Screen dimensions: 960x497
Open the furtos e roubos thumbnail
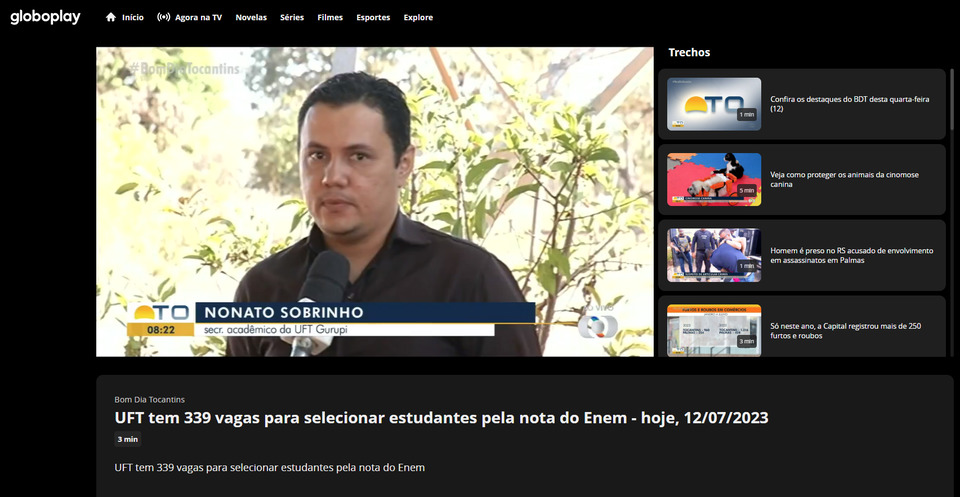pos(714,331)
